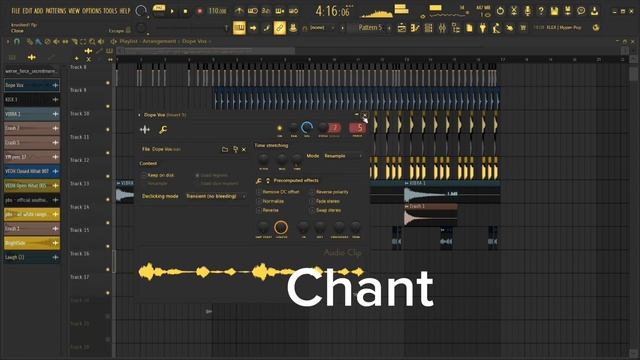640x360 pixels.
Task: Click the microphone recording icon
Action: (527, 11)
